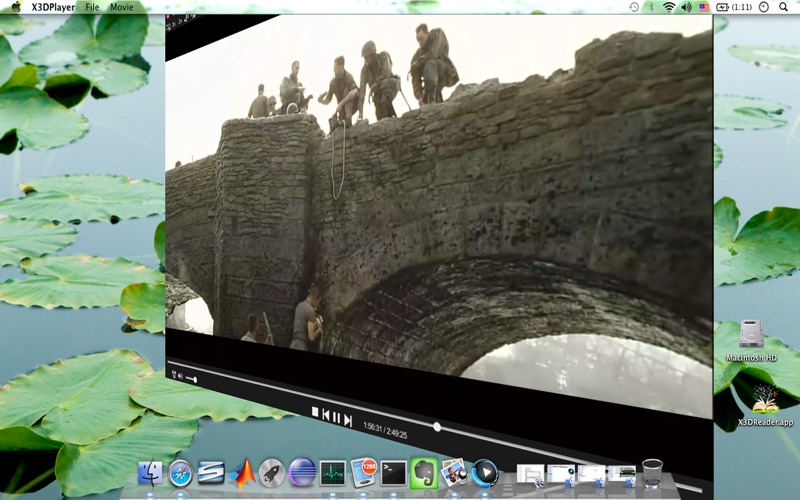Open the File menu
This screenshot has width=800, height=500.
pyautogui.click(x=92, y=7)
